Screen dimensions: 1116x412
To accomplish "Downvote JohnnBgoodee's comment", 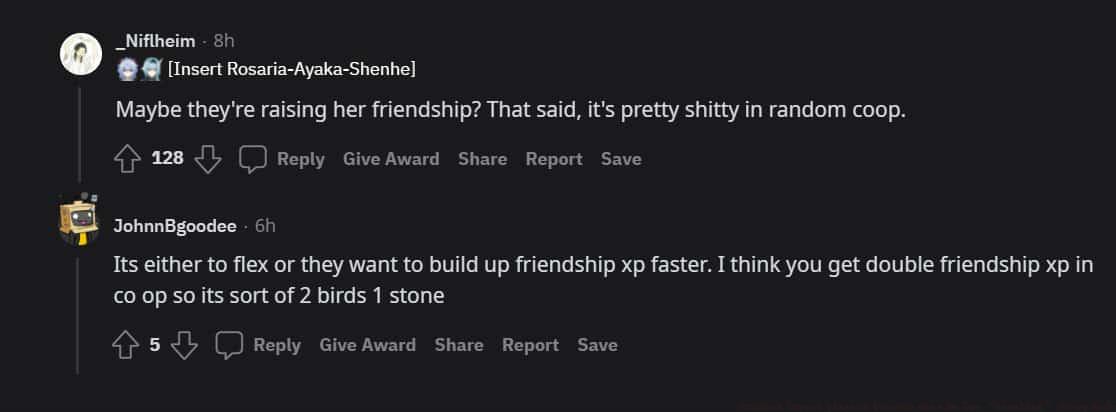I will pos(183,345).
